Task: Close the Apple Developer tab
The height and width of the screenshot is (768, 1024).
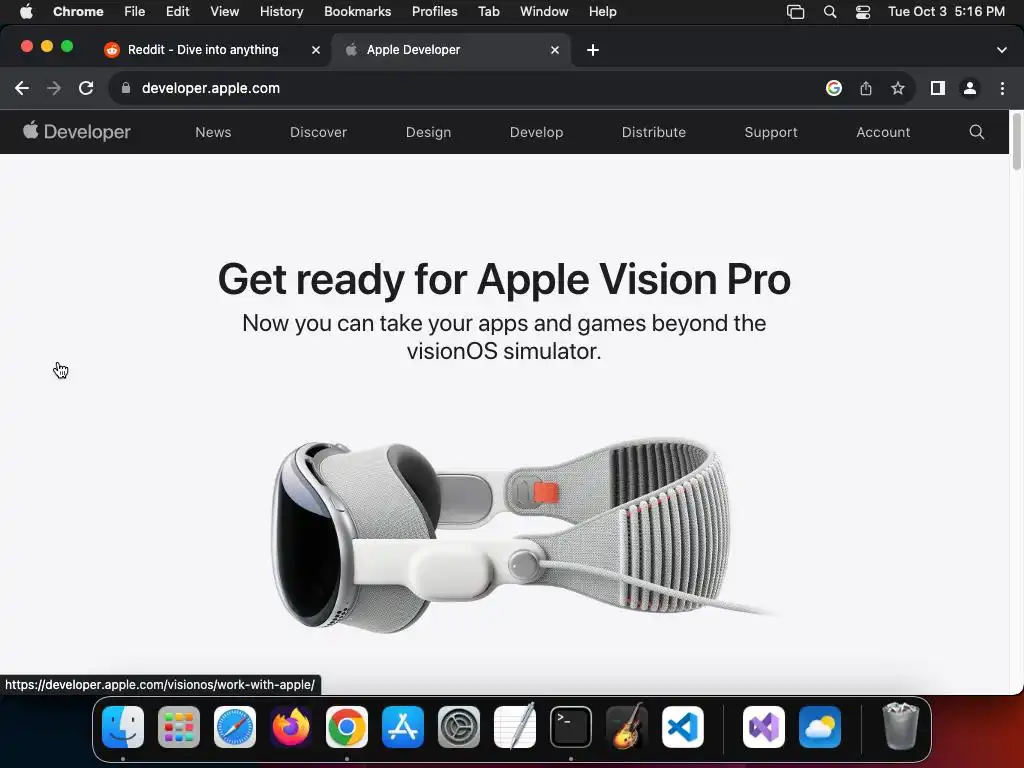Action: 555,50
